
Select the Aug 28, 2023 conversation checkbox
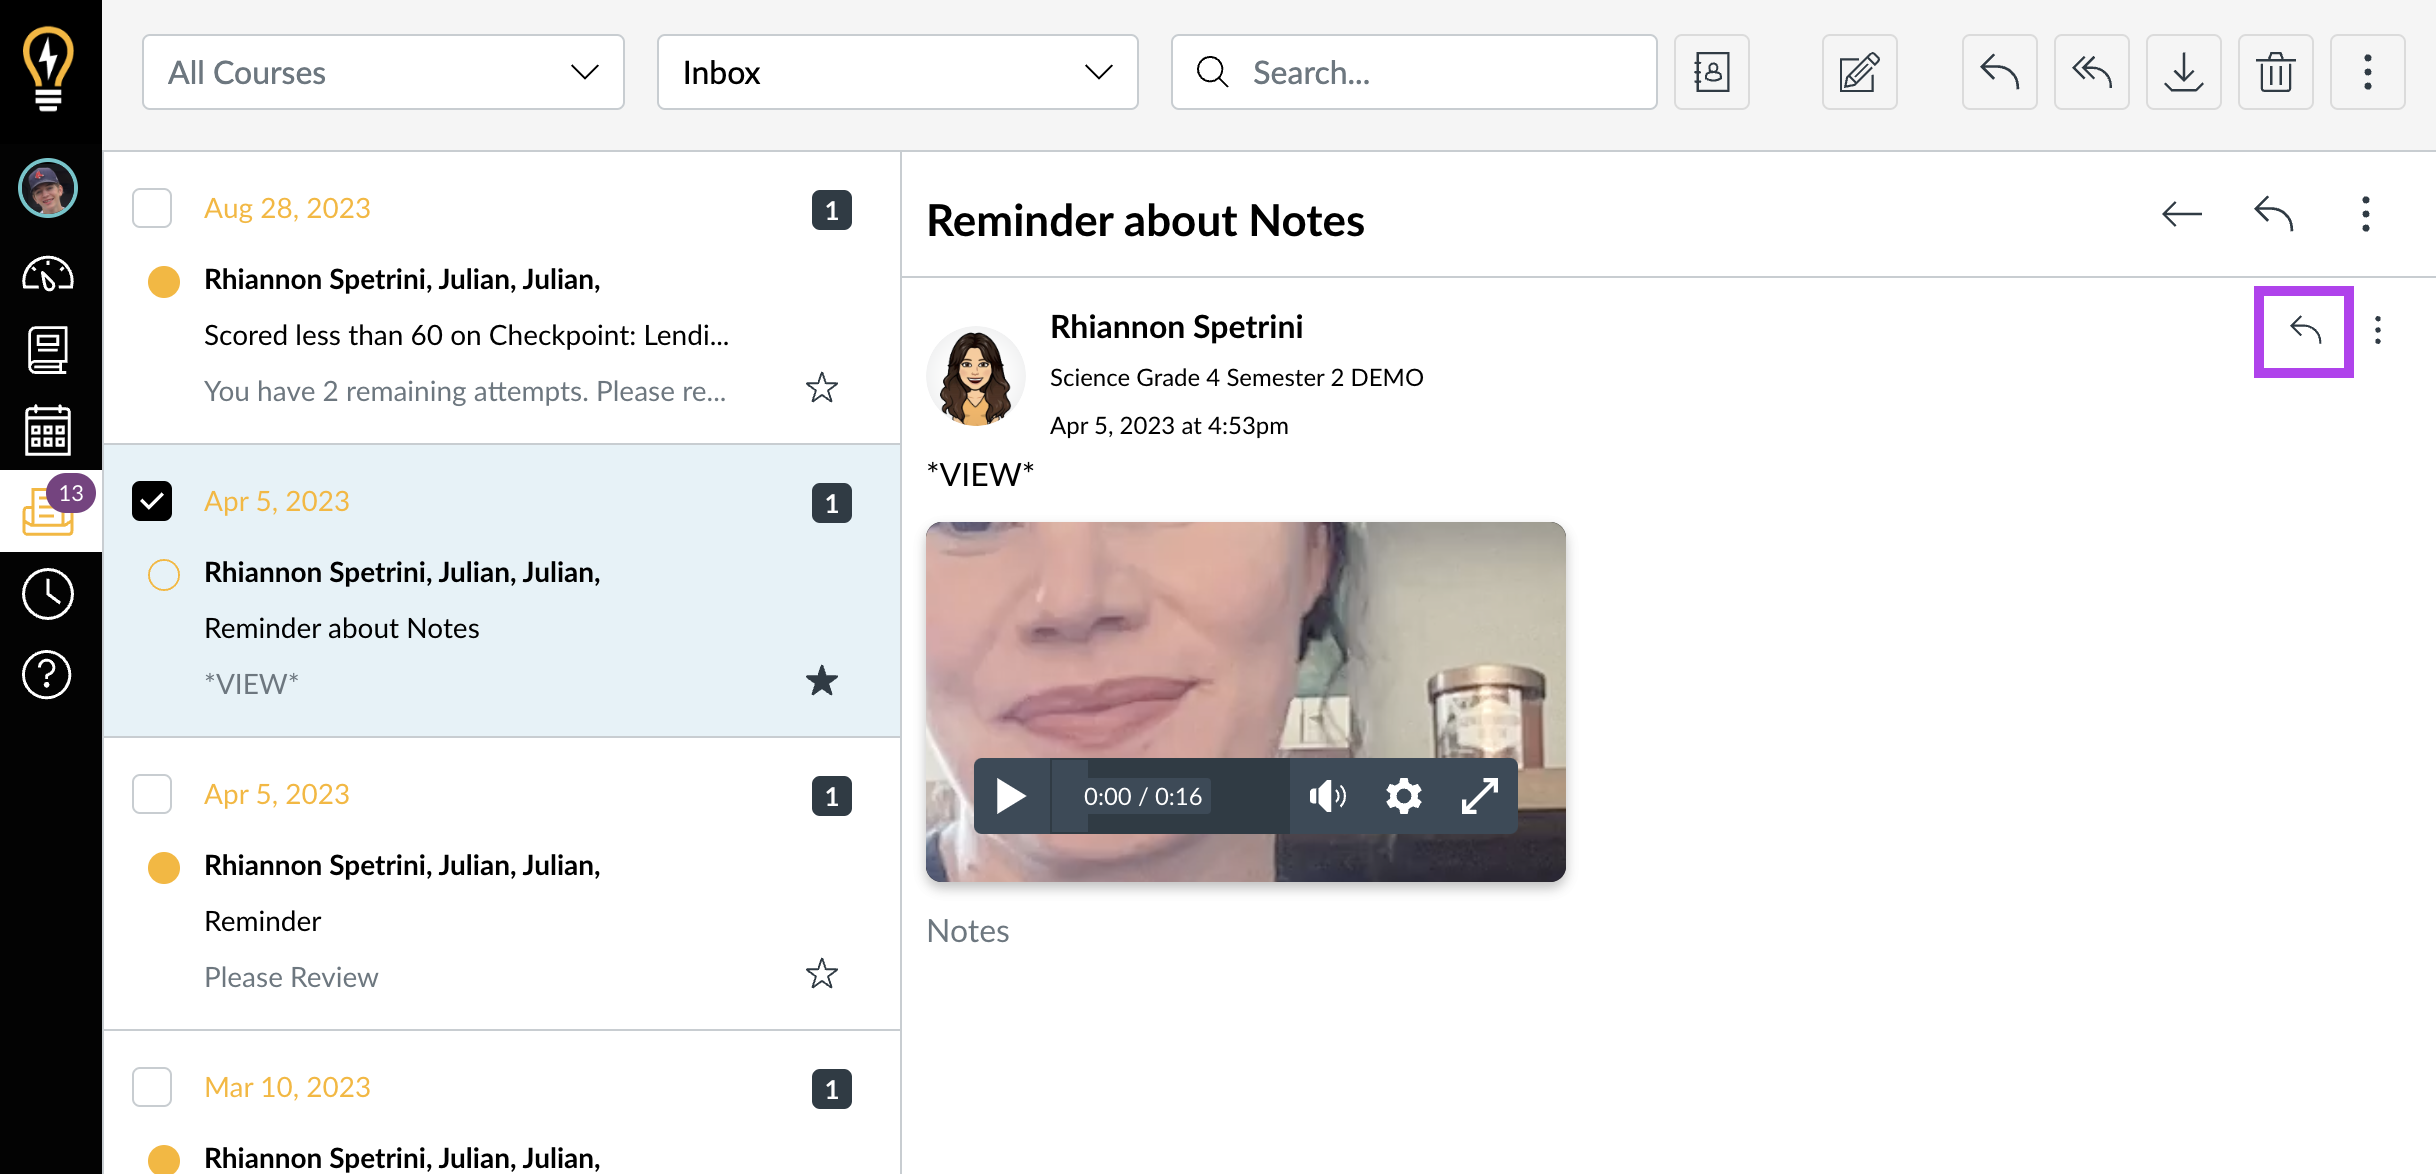[152, 208]
